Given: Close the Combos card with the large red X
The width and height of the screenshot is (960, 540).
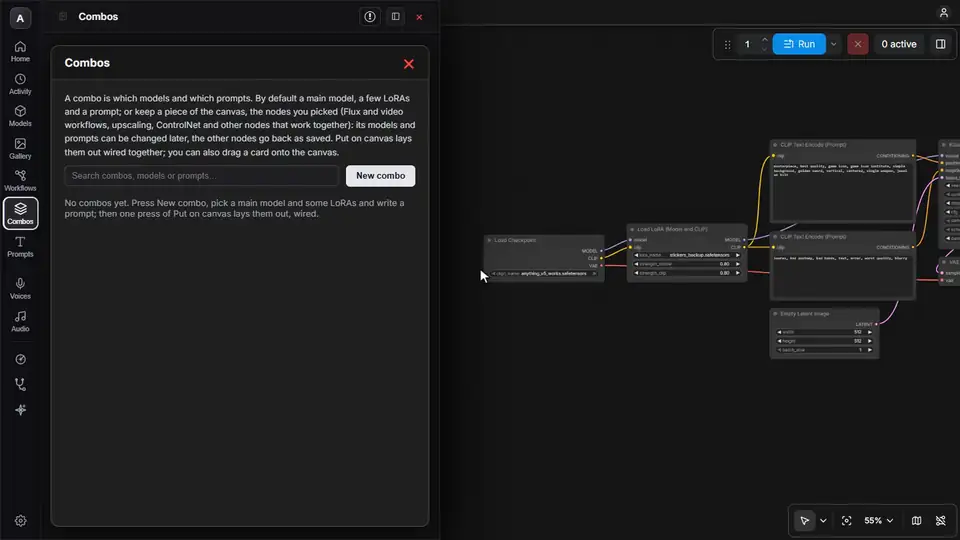Looking at the screenshot, I should click(x=409, y=64).
